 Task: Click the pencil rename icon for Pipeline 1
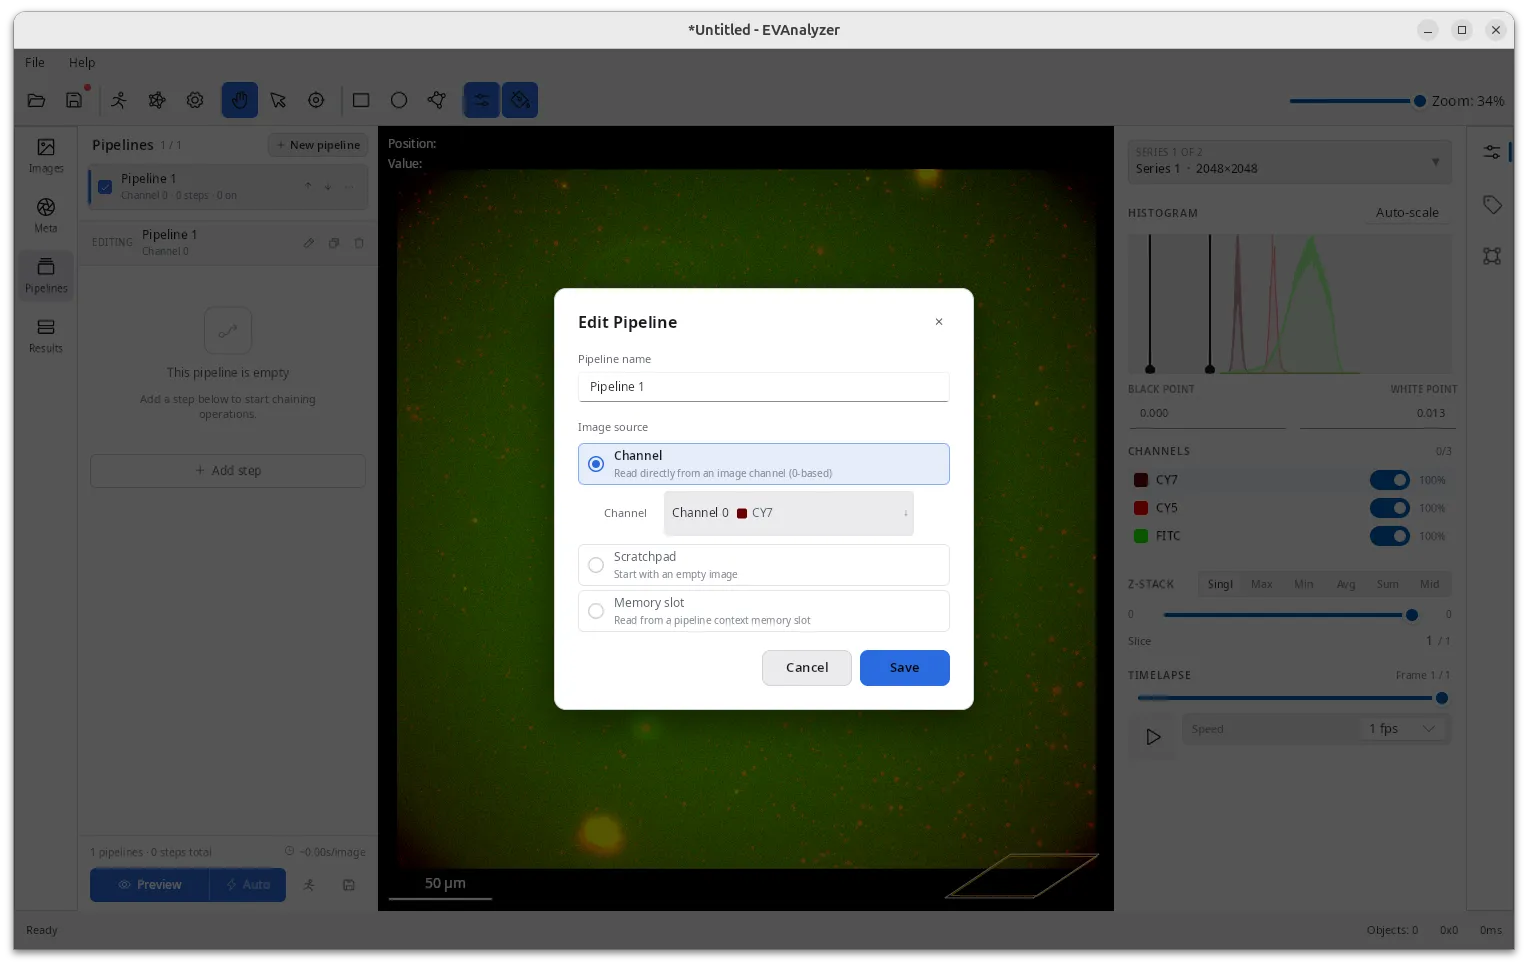309,243
